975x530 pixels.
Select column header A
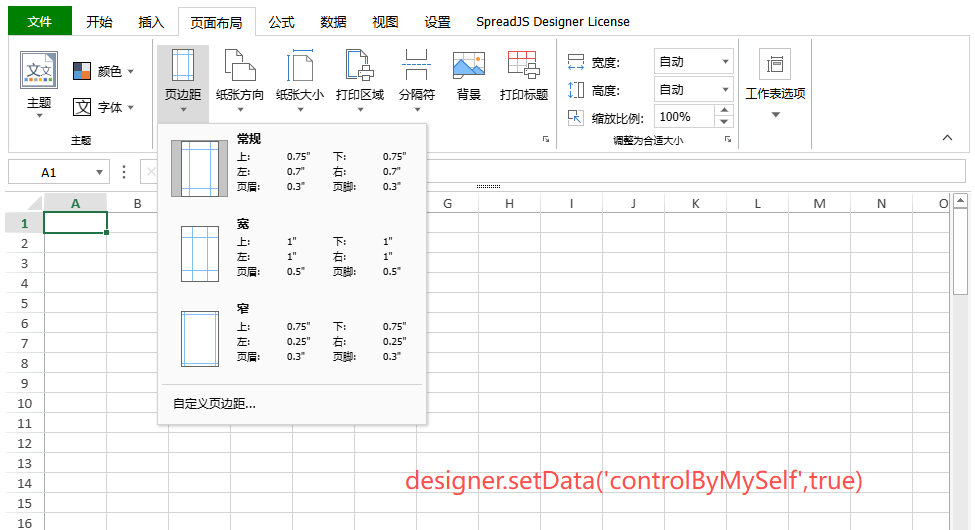pyautogui.click(x=75, y=203)
